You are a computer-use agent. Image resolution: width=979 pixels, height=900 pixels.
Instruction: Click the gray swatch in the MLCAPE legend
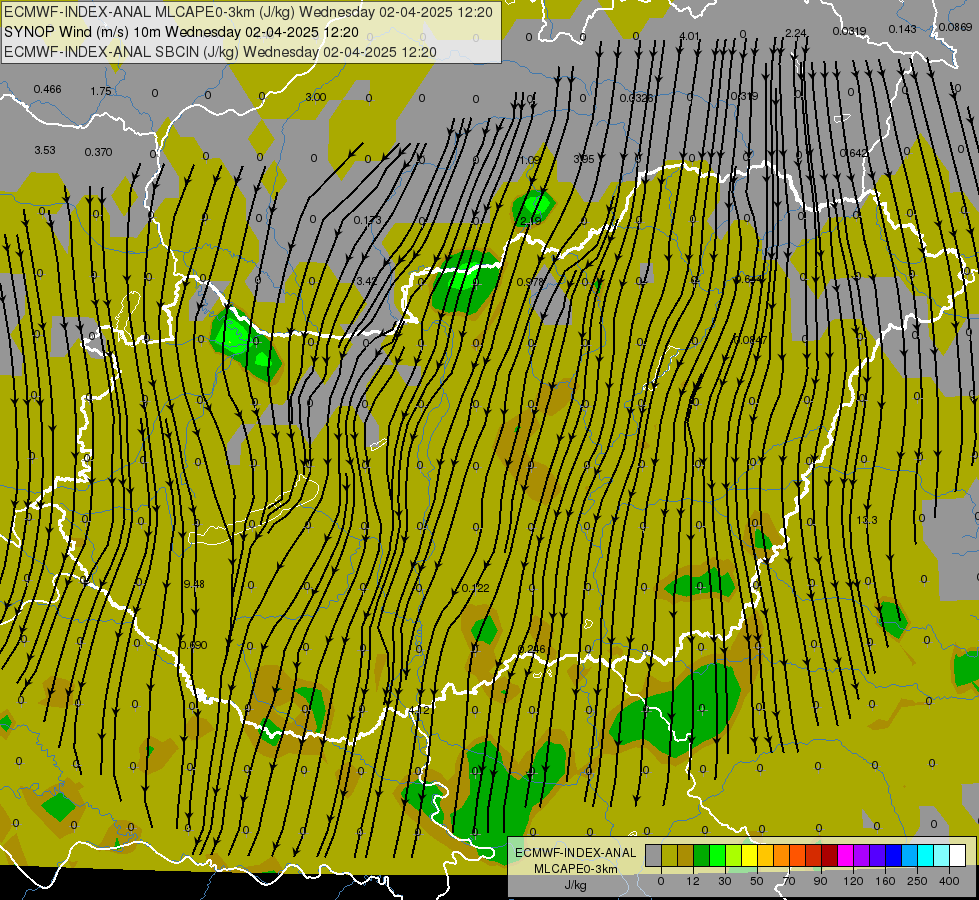(x=654, y=855)
